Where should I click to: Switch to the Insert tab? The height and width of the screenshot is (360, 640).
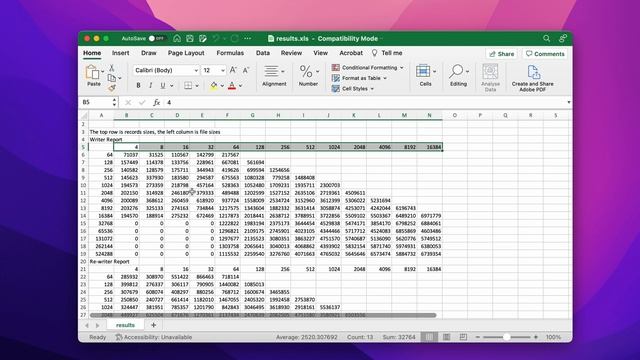tap(120, 53)
